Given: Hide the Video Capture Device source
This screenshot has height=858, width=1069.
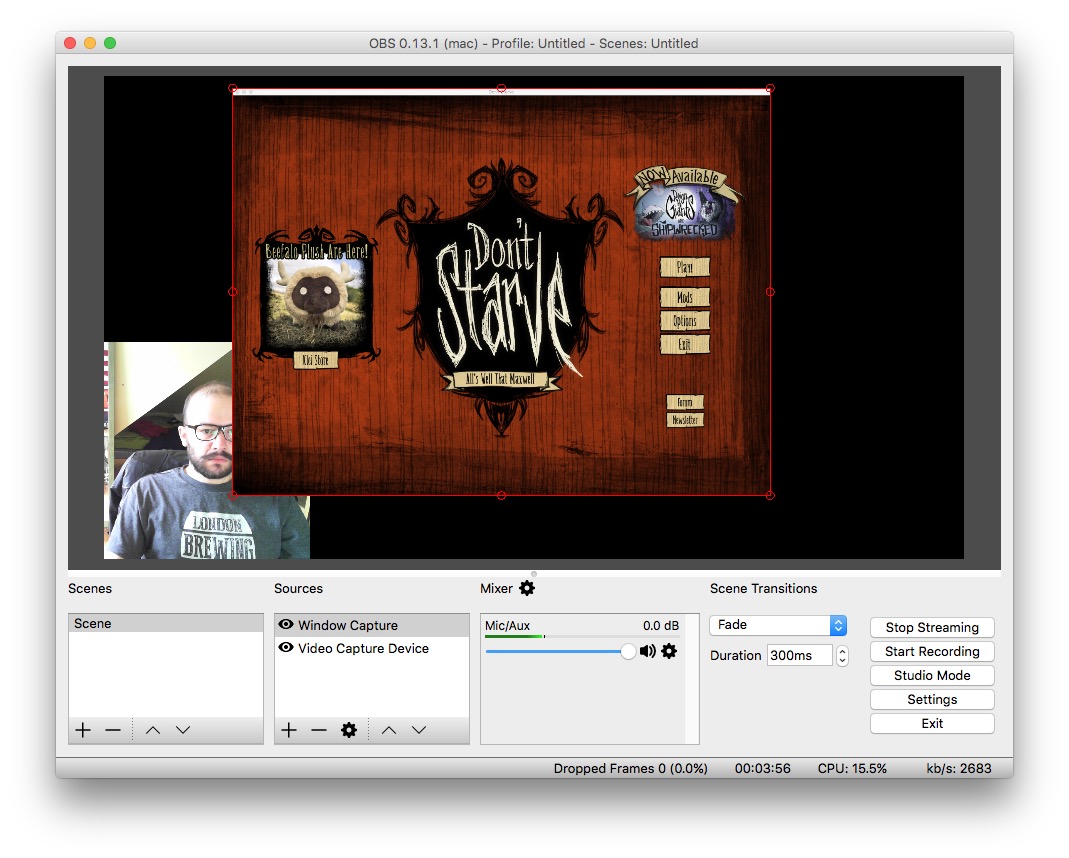Looking at the screenshot, I should point(286,647).
